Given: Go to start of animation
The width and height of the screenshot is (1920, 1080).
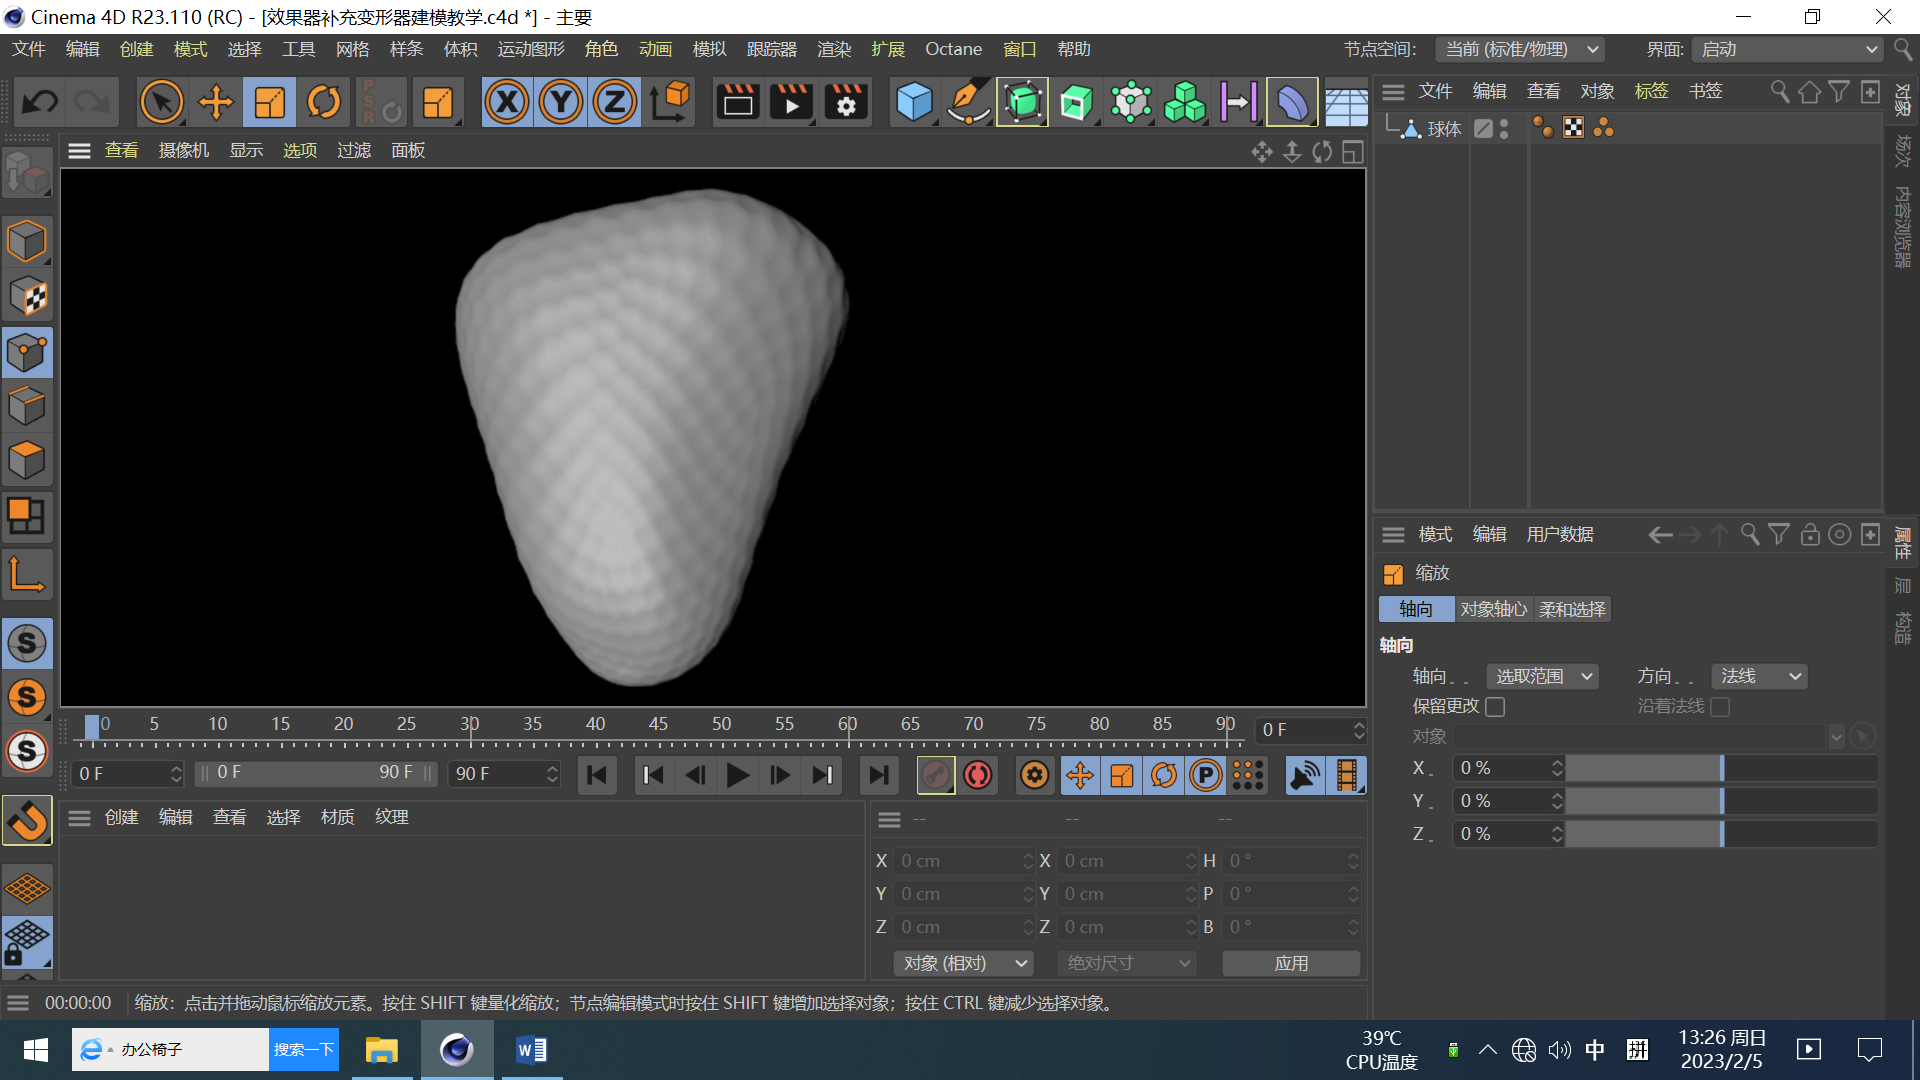Looking at the screenshot, I should [x=597, y=775].
